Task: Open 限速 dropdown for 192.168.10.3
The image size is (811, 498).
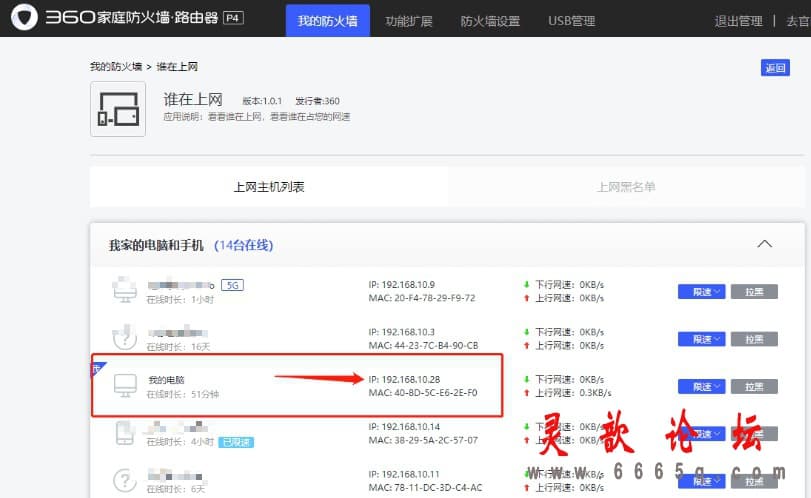Action: point(701,339)
